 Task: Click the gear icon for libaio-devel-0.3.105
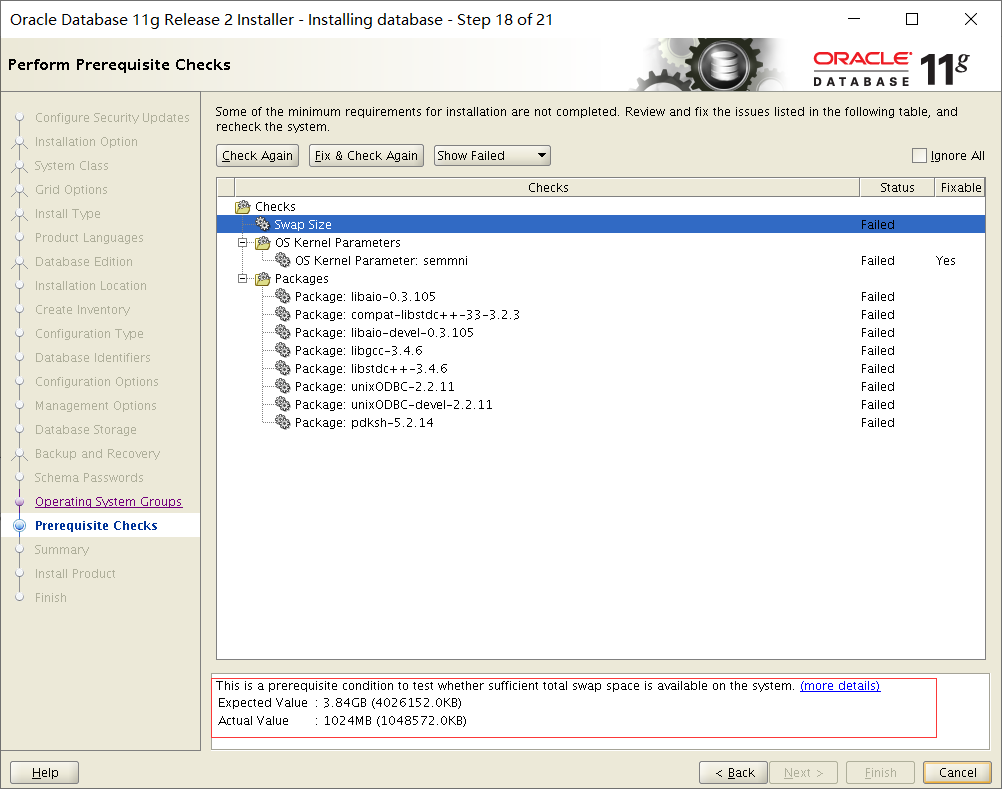282,332
